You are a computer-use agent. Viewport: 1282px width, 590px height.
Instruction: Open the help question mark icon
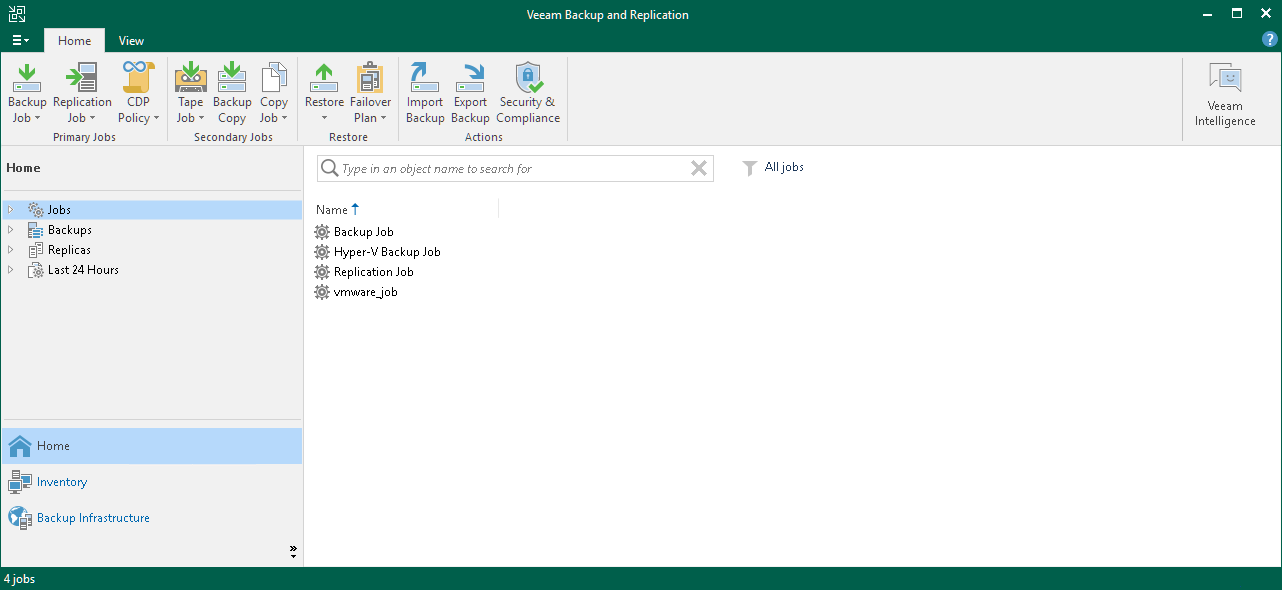point(1270,40)
